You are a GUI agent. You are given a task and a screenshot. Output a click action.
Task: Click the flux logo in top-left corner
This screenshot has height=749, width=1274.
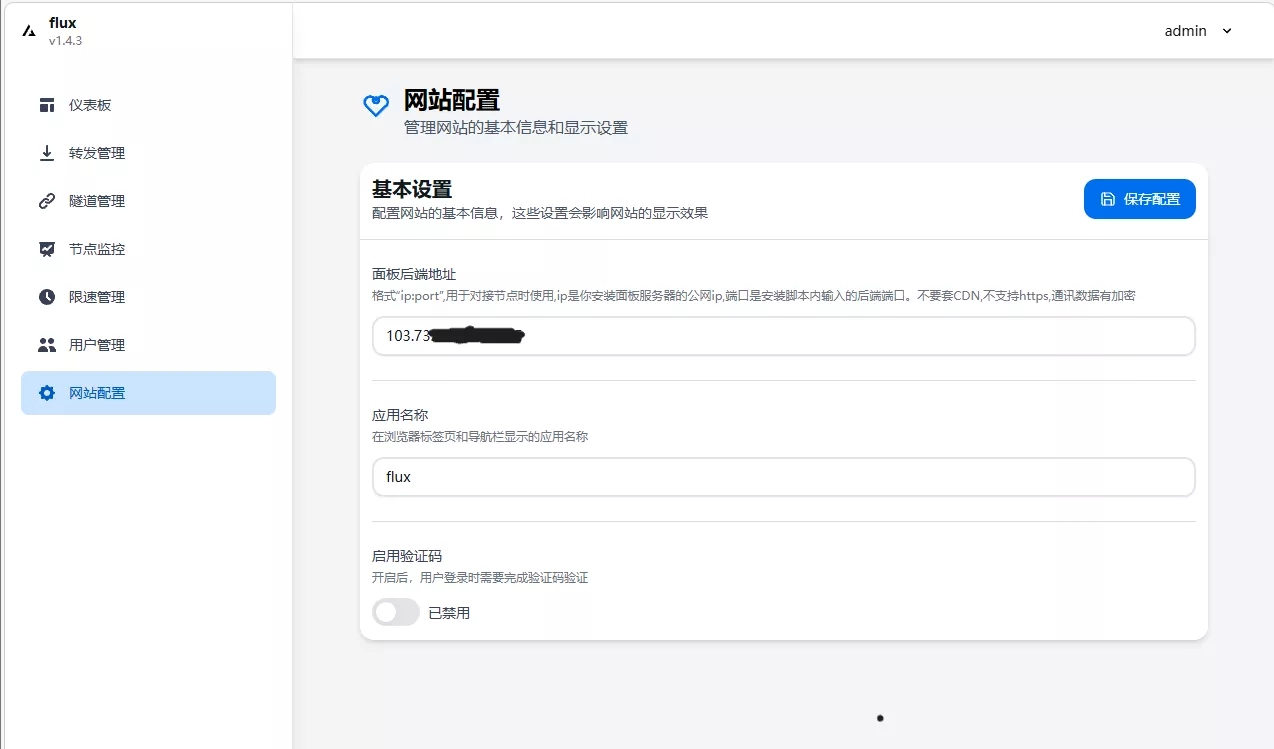tap(27, 30)
